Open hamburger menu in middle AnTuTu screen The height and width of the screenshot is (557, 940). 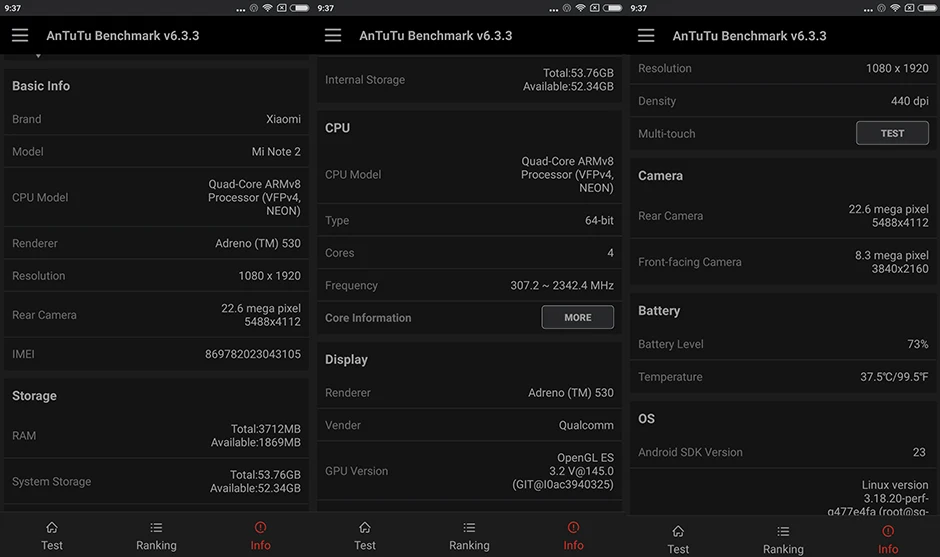333,35
